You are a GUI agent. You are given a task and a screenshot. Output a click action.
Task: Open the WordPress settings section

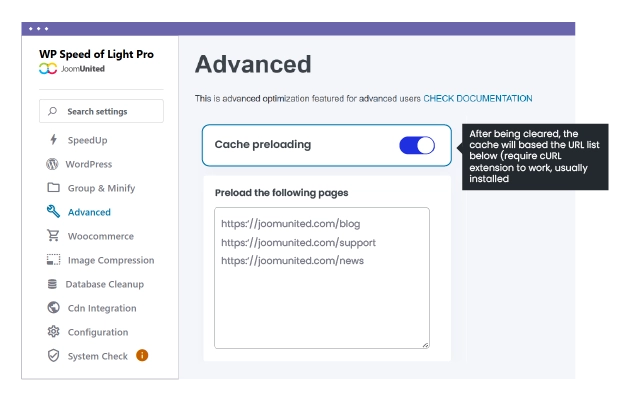click(89, 164)
